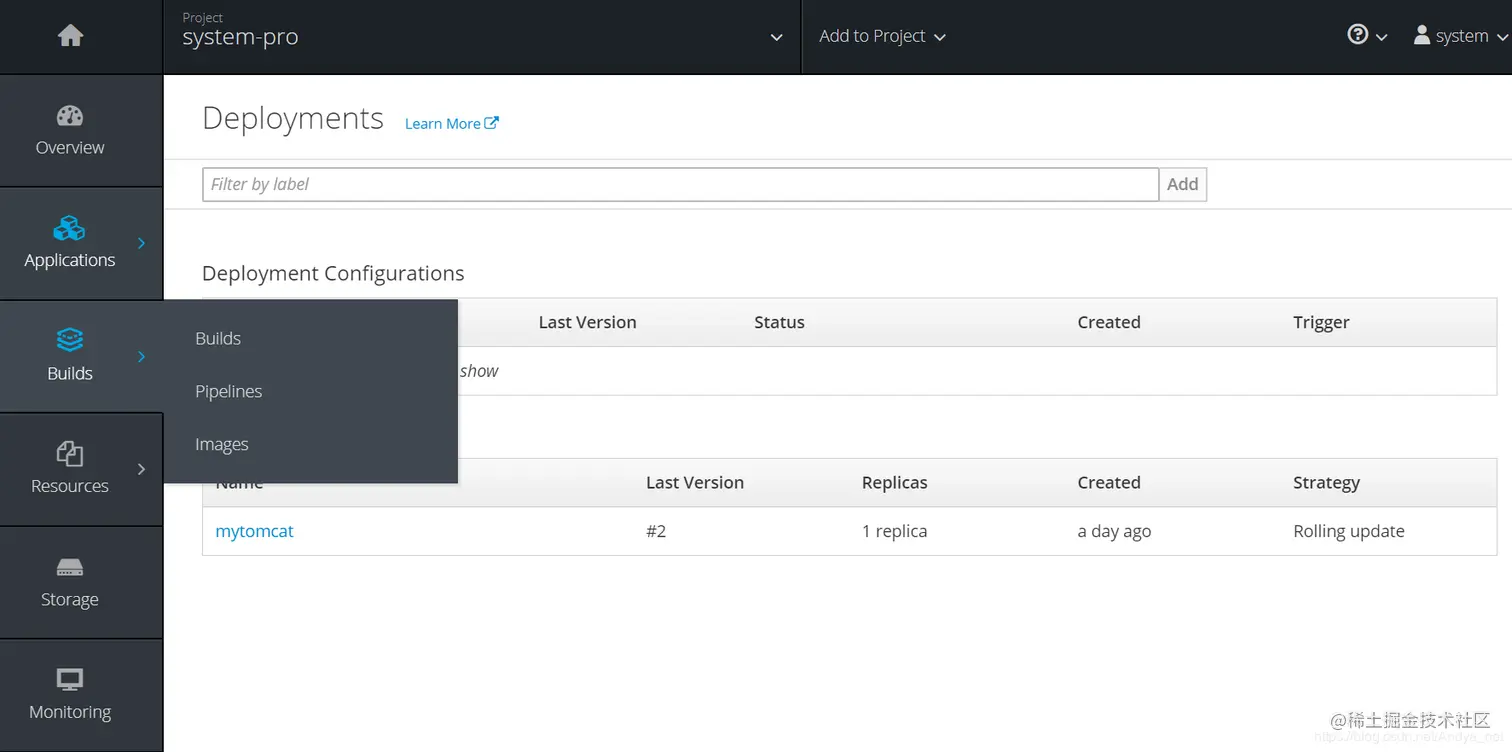Click the user person icon in header
This screenshot has width=1512, height=752.
tap(1421, 35)
